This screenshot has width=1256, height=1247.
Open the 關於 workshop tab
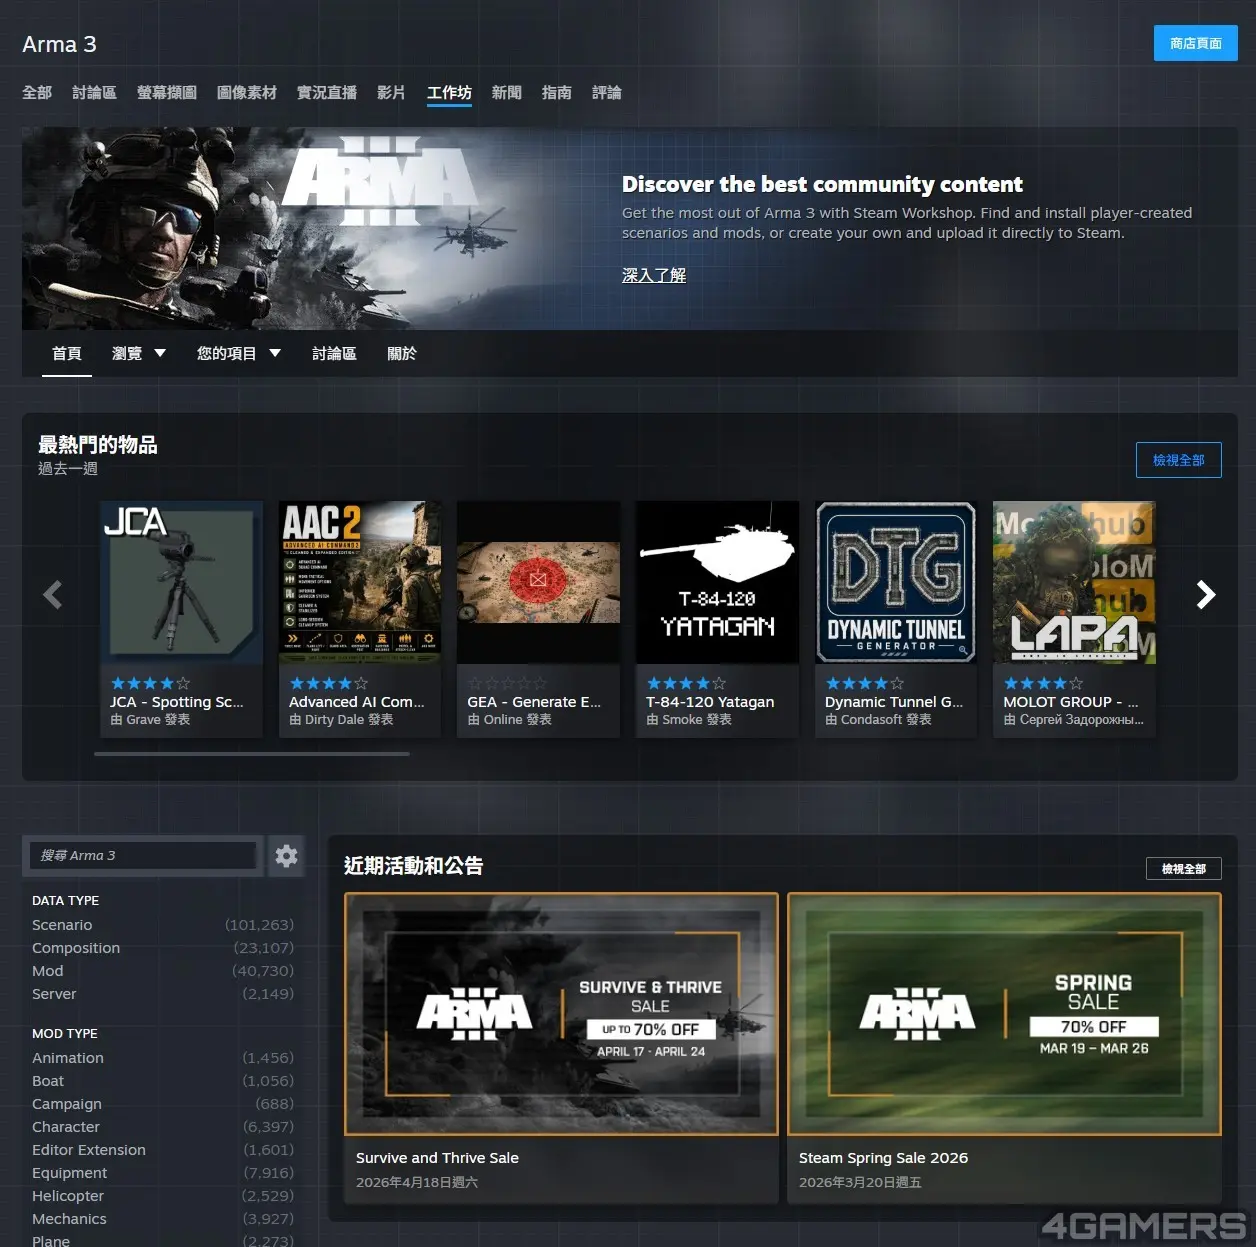pyautogui.click(x=402, y=353)
